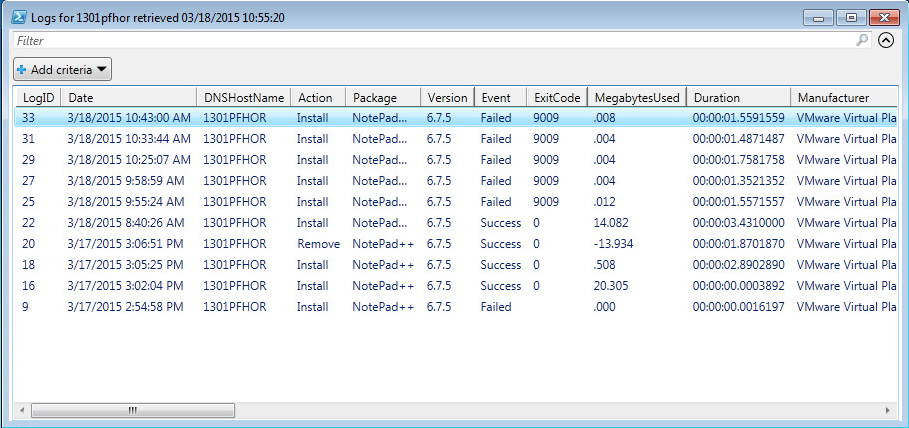Sort by Duration column header
The height and width of the screenshot is (428, 909).
tap(739, 98)
